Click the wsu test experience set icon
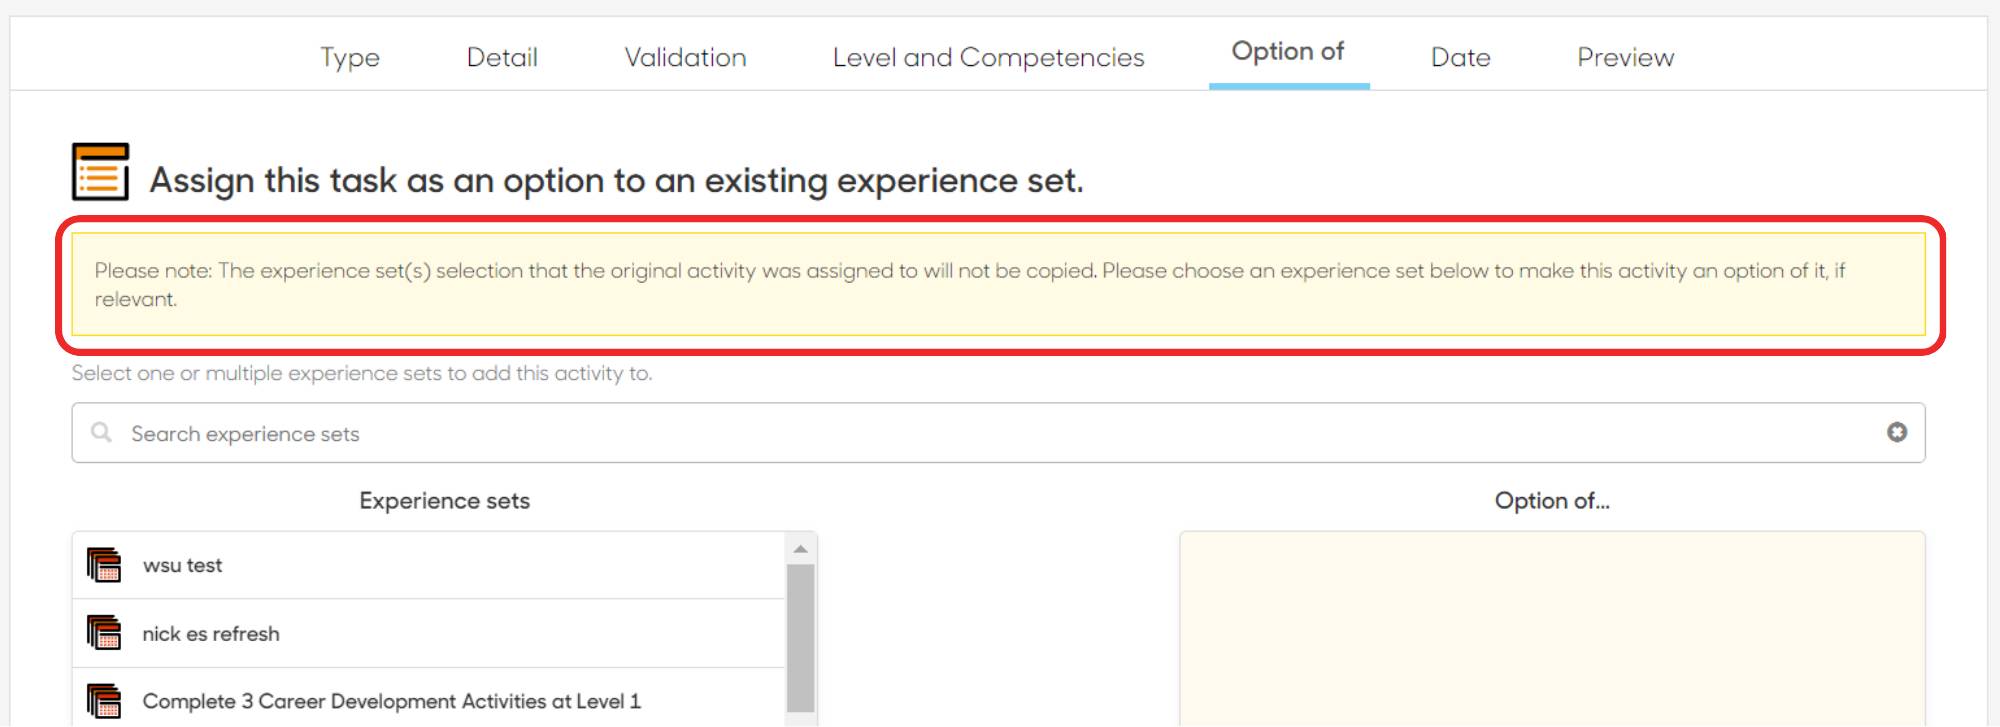 pos(104,565)
